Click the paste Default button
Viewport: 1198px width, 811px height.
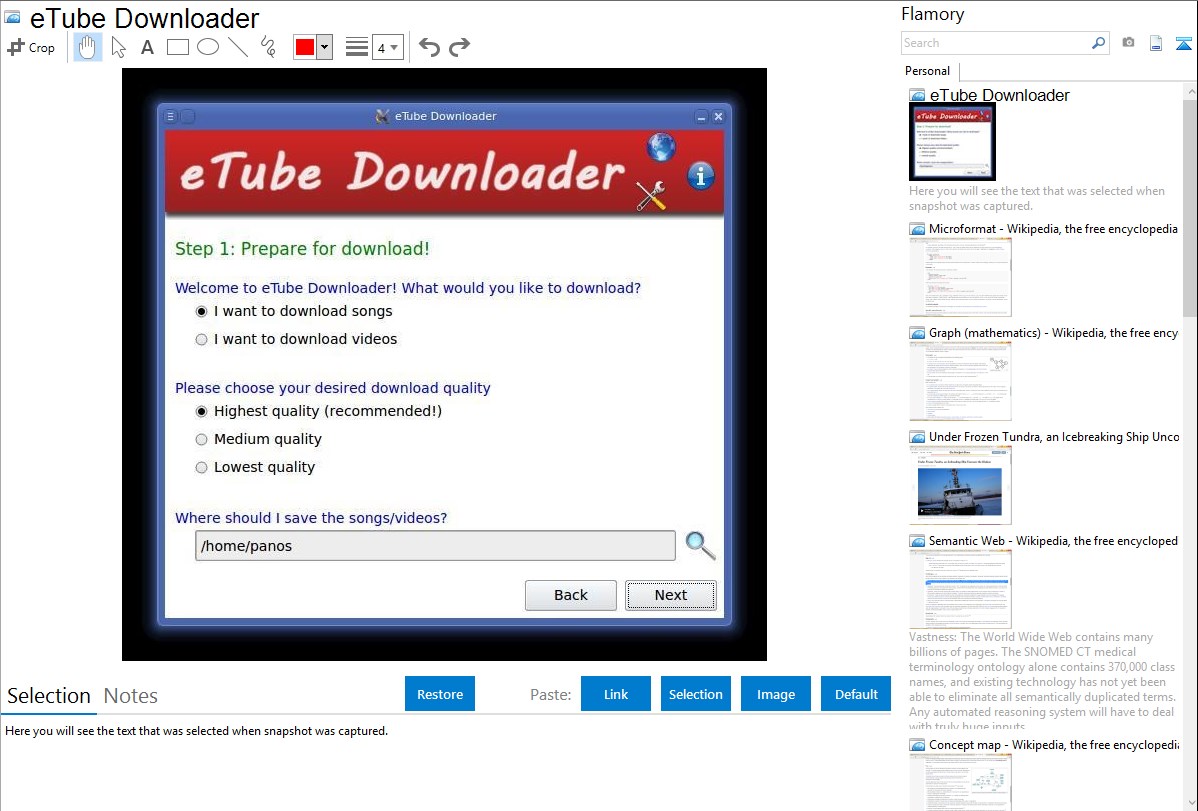pyautogui.click(x=856, y=694)
